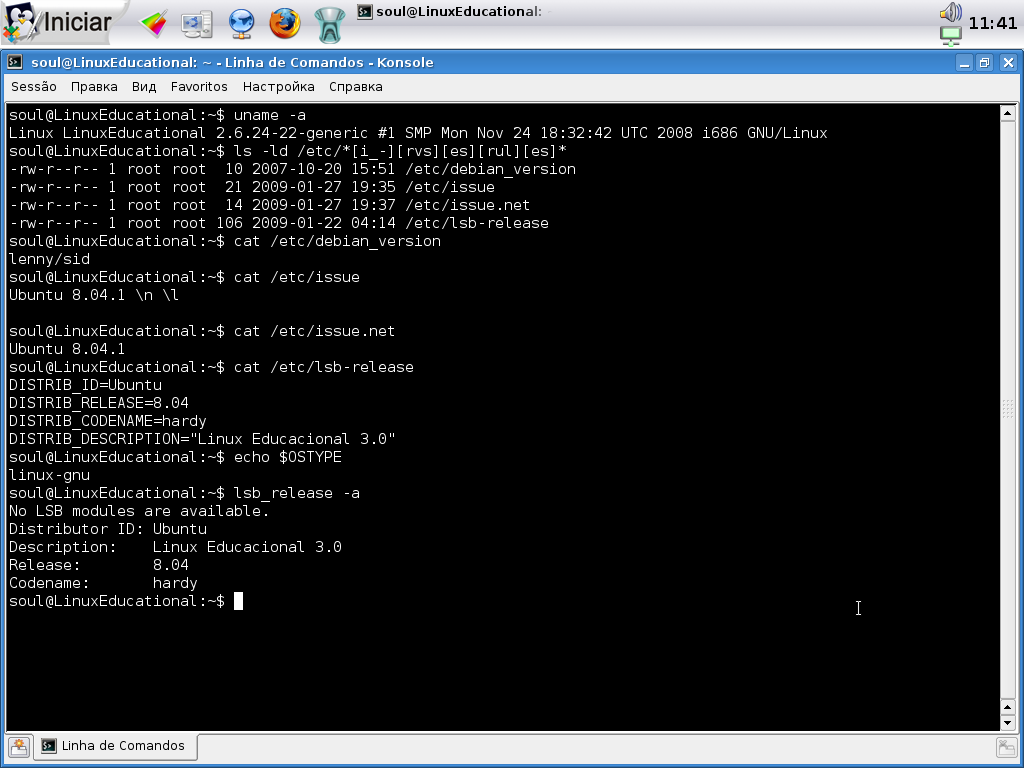
Task: Click the 'Release: 8.04' output line
Action: (x=99, y=565)
